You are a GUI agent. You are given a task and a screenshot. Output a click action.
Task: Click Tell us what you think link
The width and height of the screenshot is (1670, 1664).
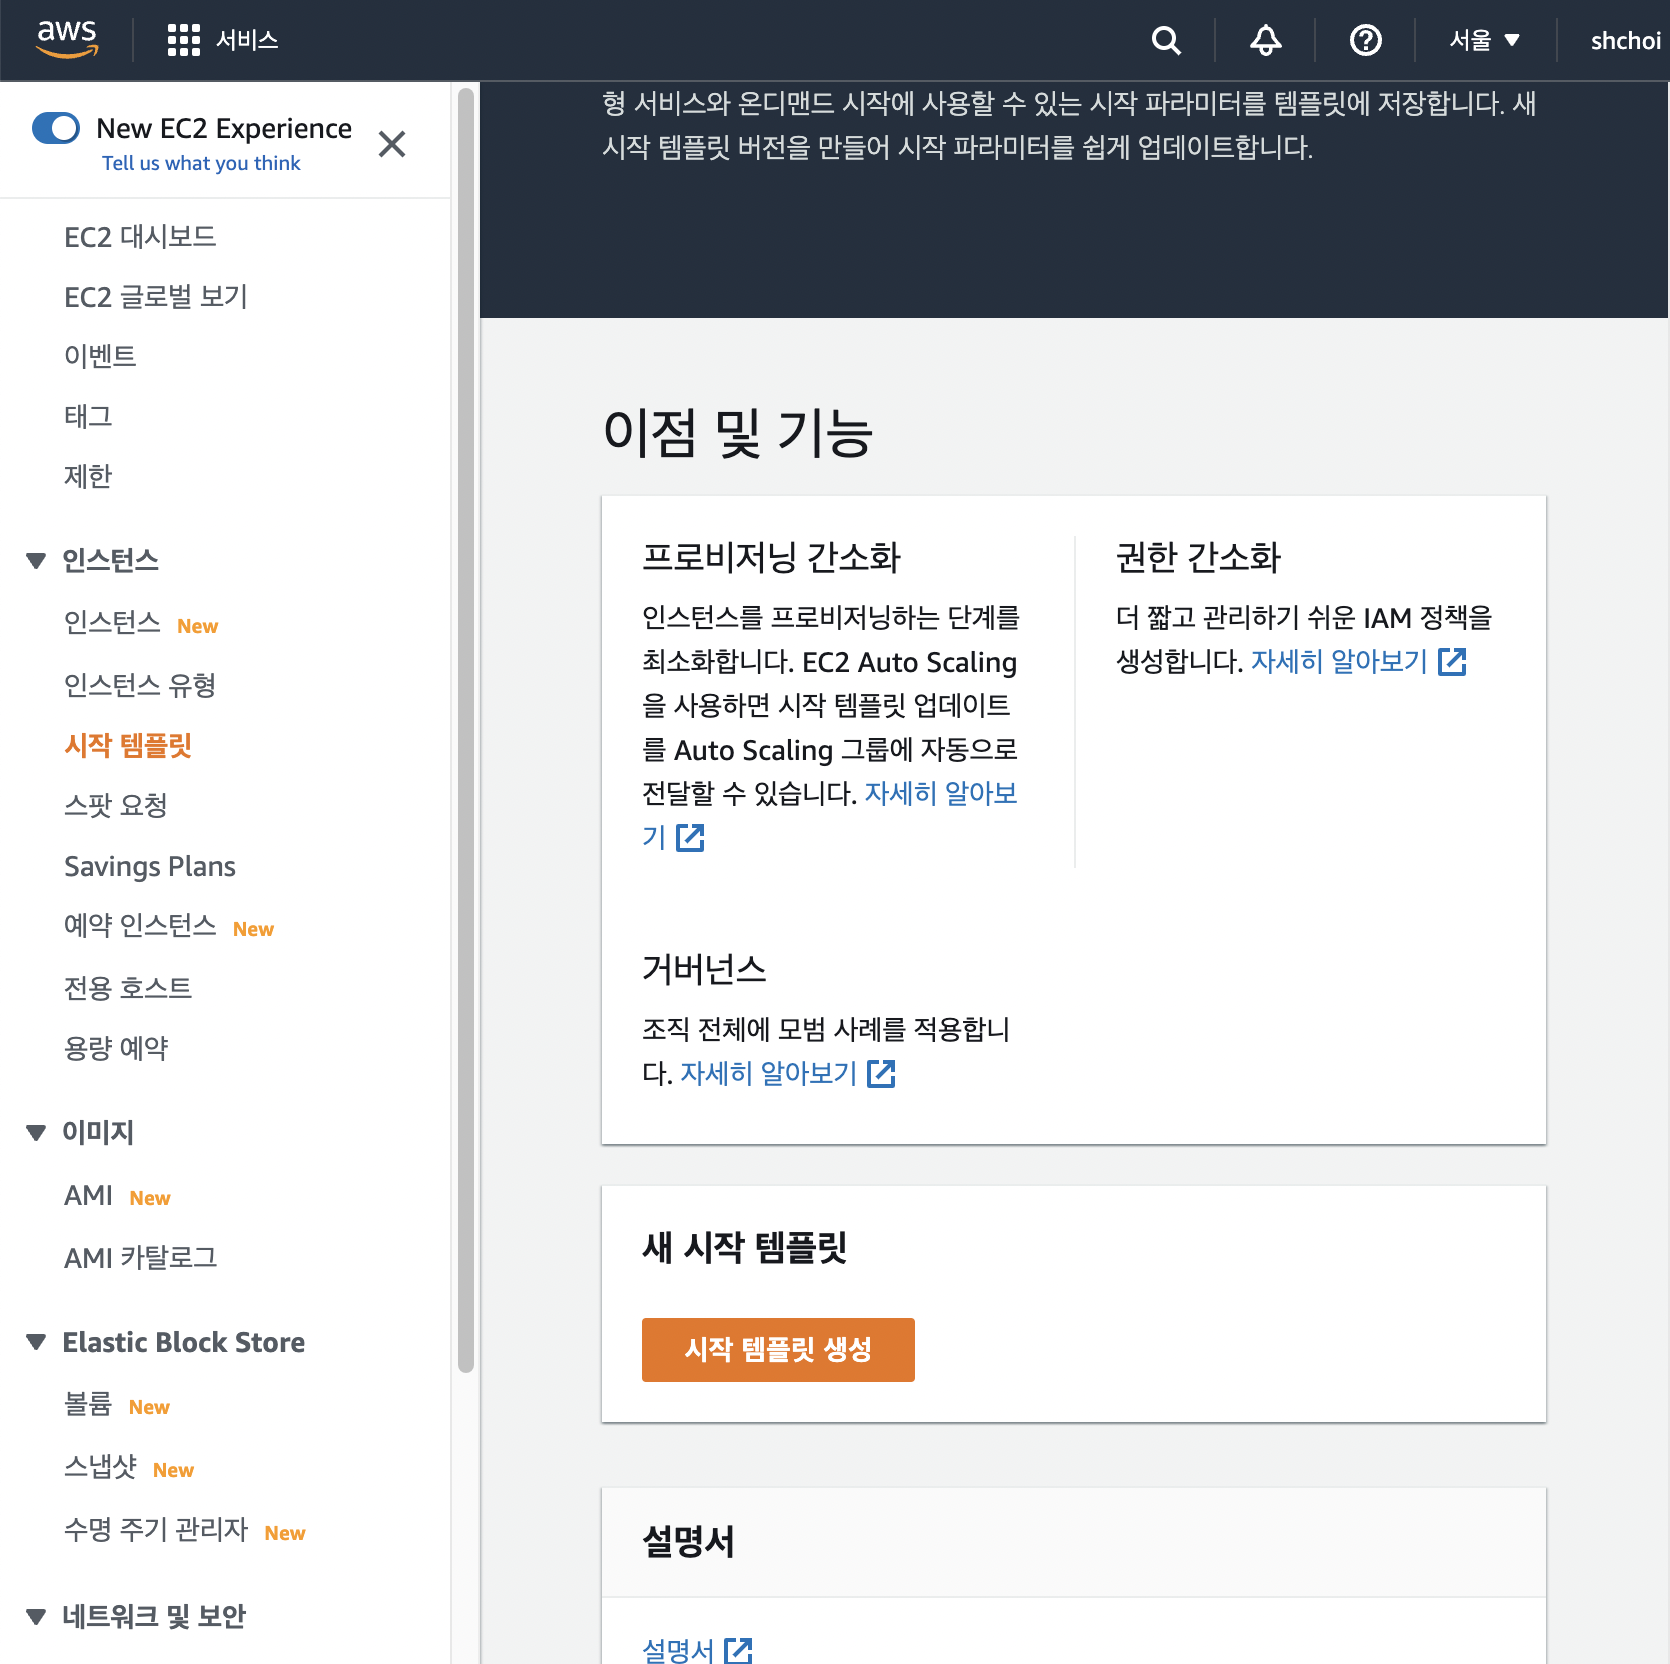[201, 163]
